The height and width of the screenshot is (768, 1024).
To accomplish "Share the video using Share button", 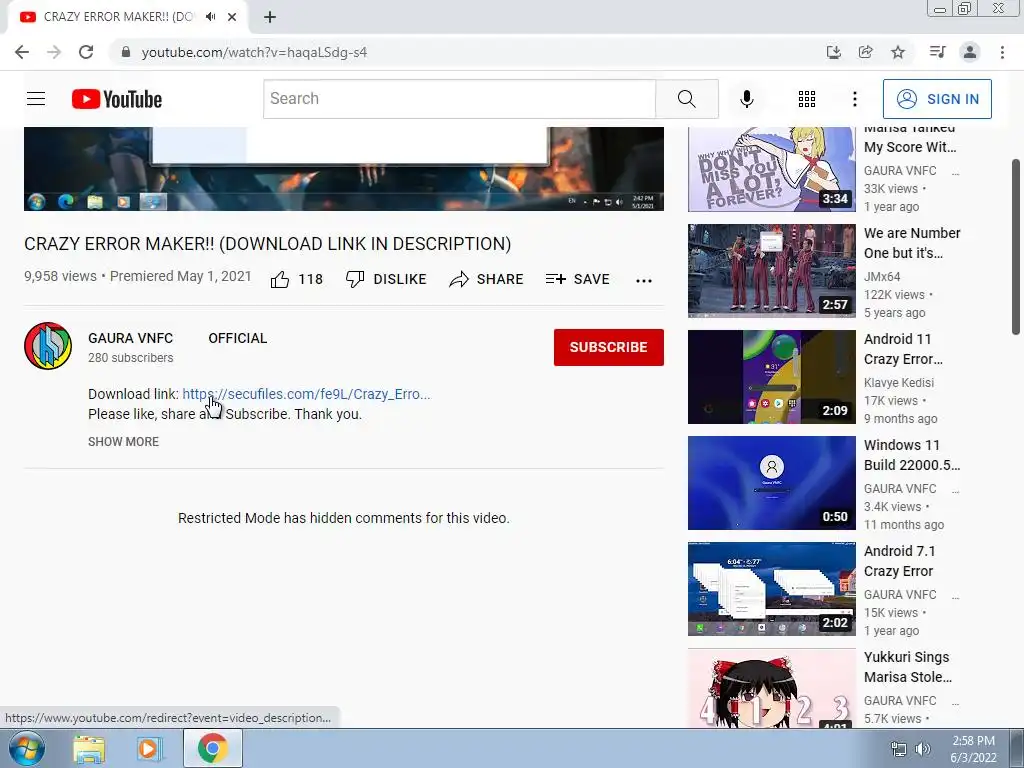I will pos(486,280).
